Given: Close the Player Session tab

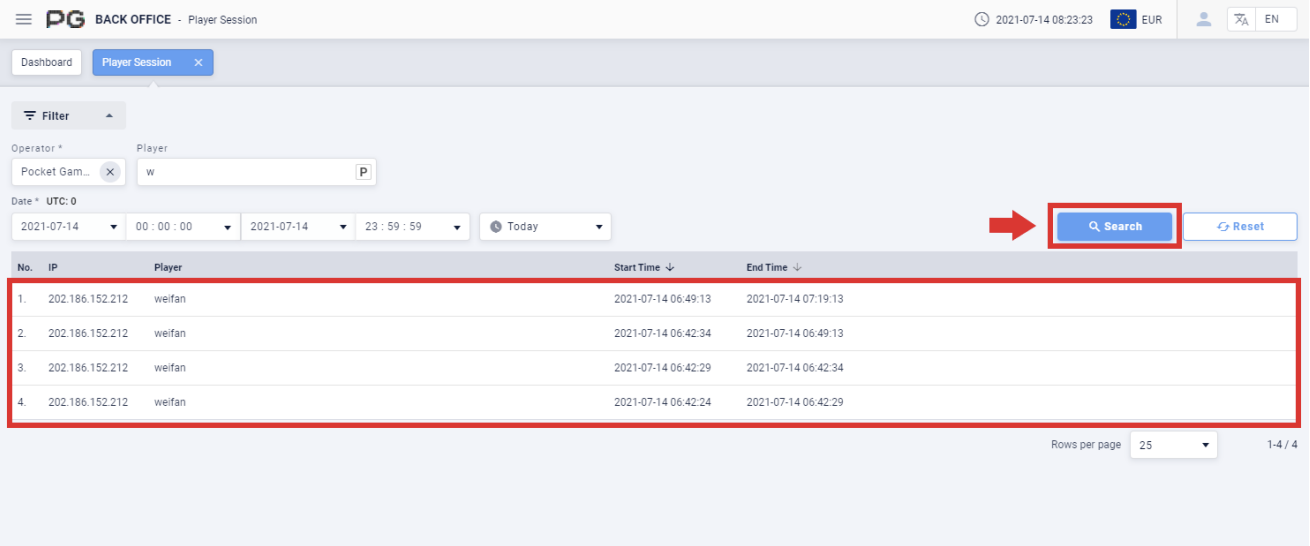Looking at the screenshot, I should [x=198, y=62].
